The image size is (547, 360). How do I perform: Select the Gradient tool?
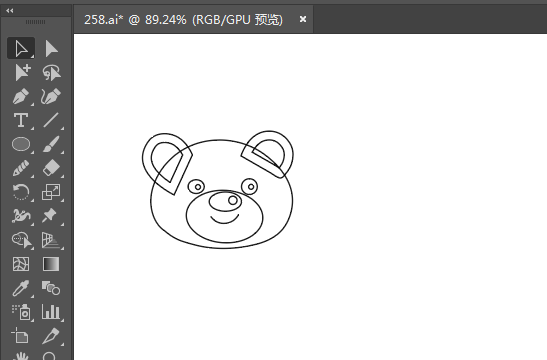coord(51,264)
